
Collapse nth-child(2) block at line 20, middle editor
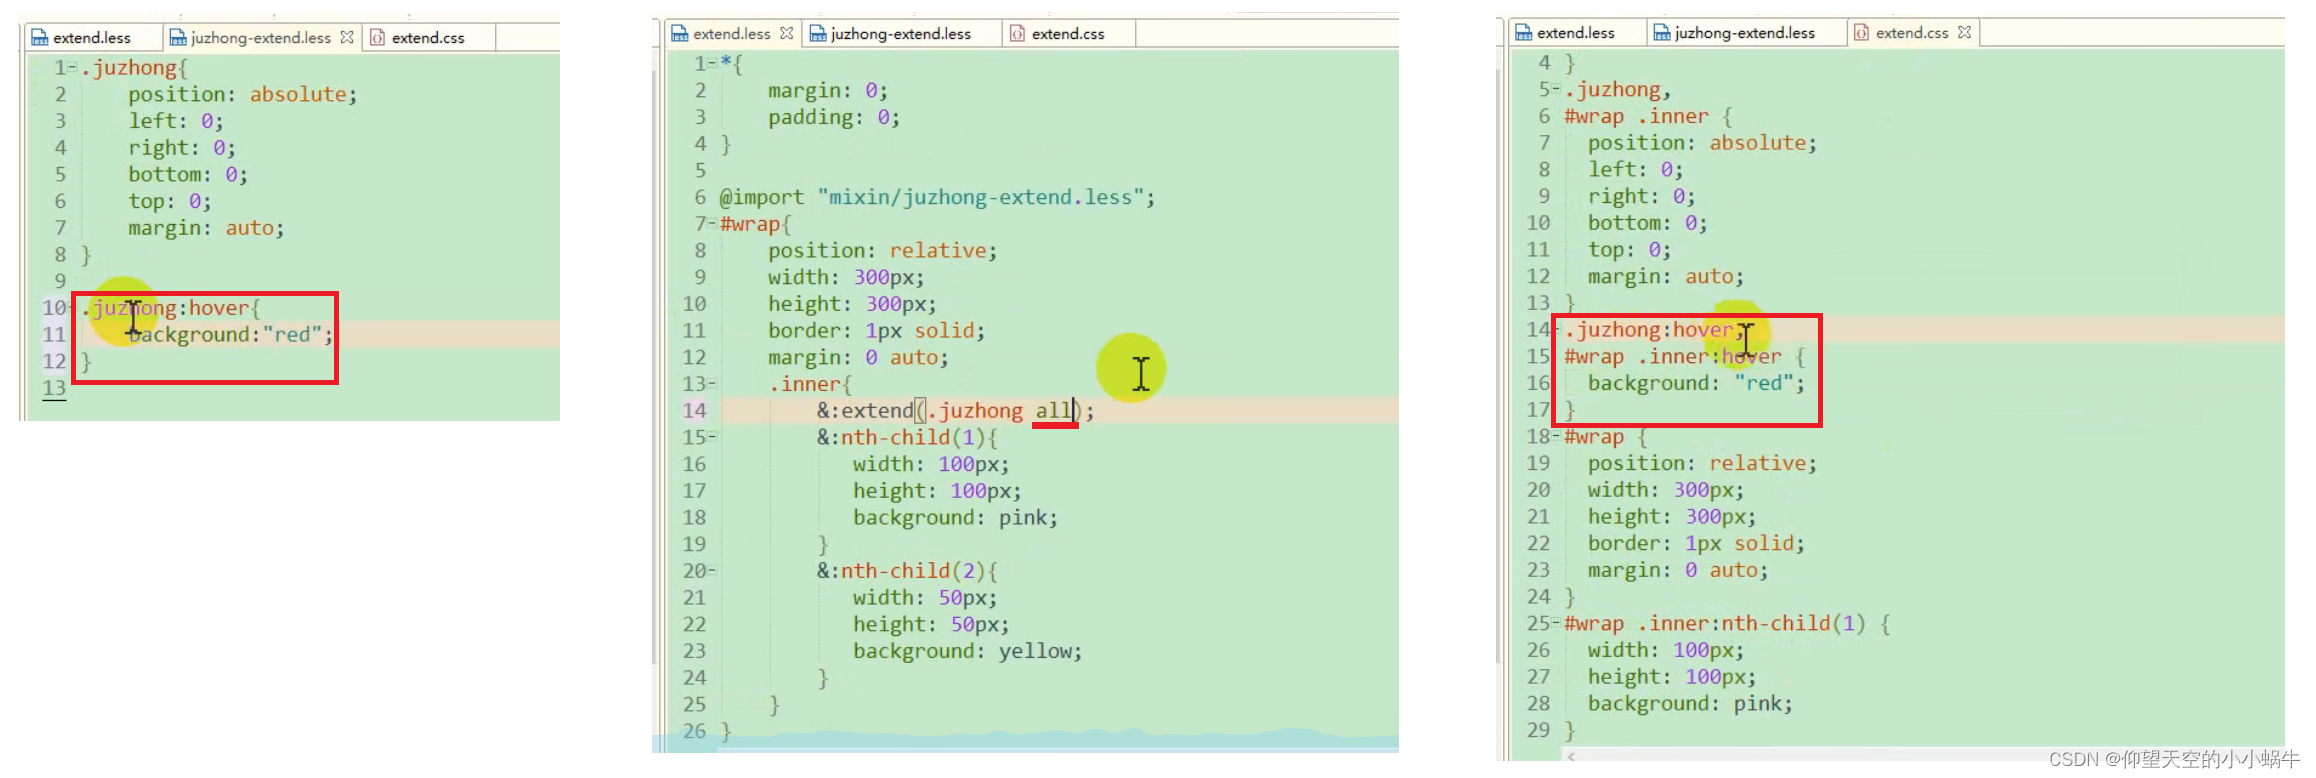click(x=712, y=571)
